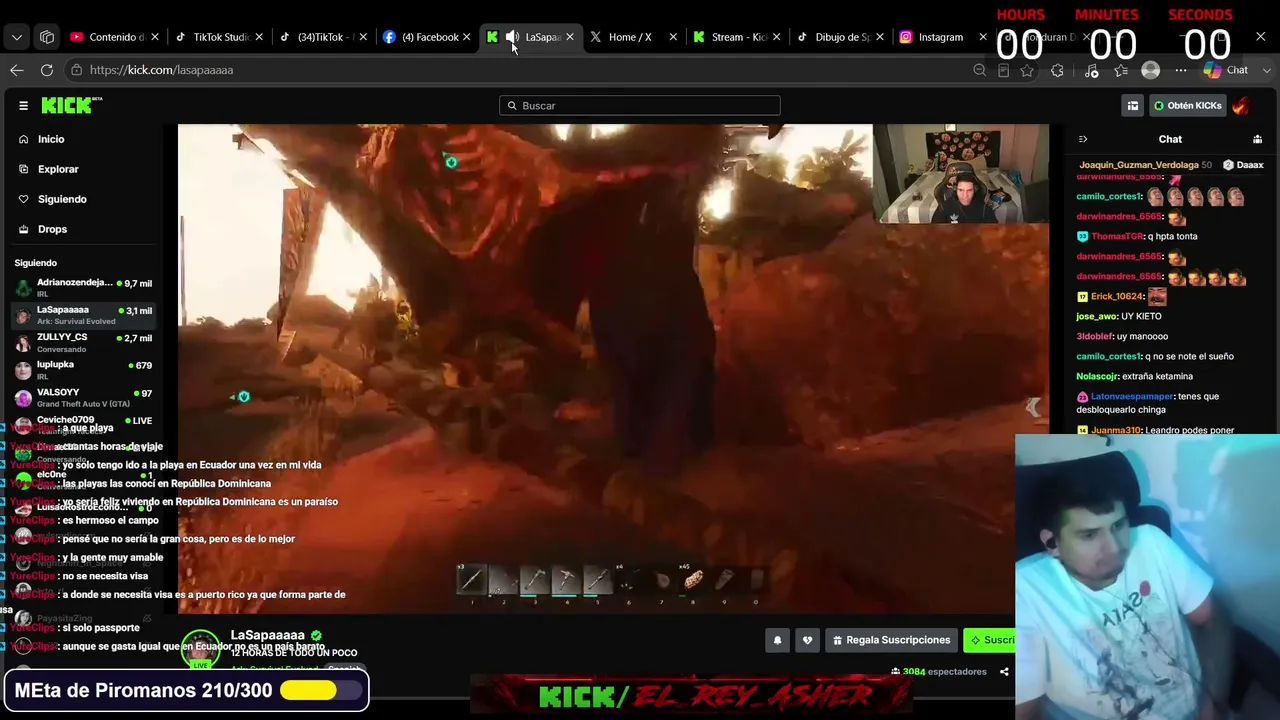
Task: Collapse the chat panel with arrow icon
Action: click(x=1082, y=139)
